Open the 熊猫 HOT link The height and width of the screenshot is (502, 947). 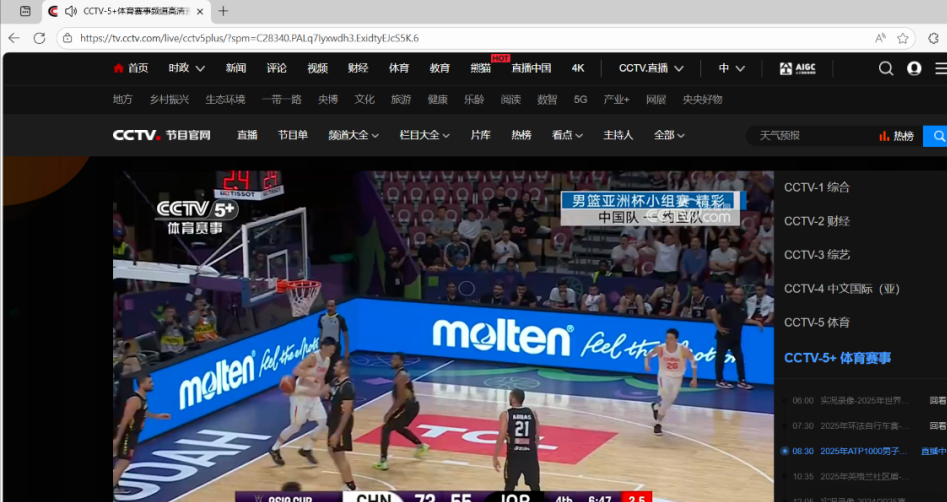tap(481, 68)
